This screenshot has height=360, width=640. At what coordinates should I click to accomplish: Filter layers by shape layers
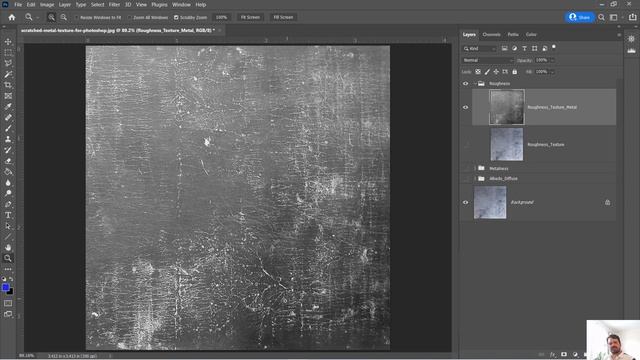[x=535, y=48]
